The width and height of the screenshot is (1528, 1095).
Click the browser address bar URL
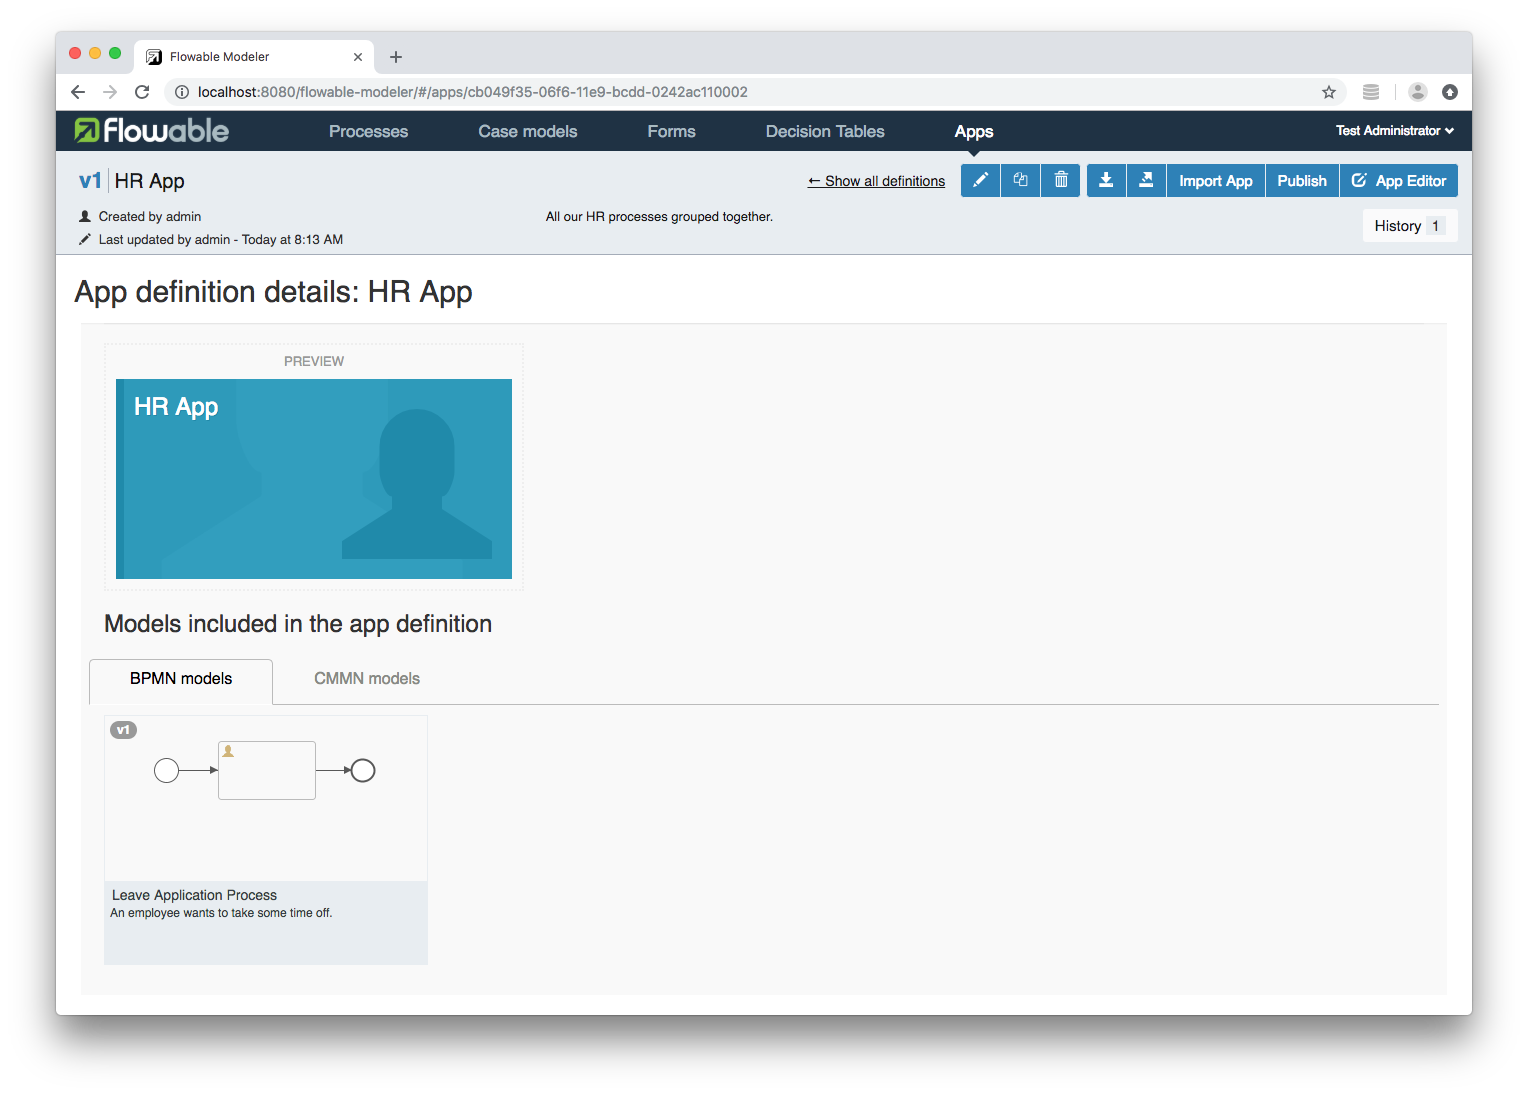(x=473, y=92)
